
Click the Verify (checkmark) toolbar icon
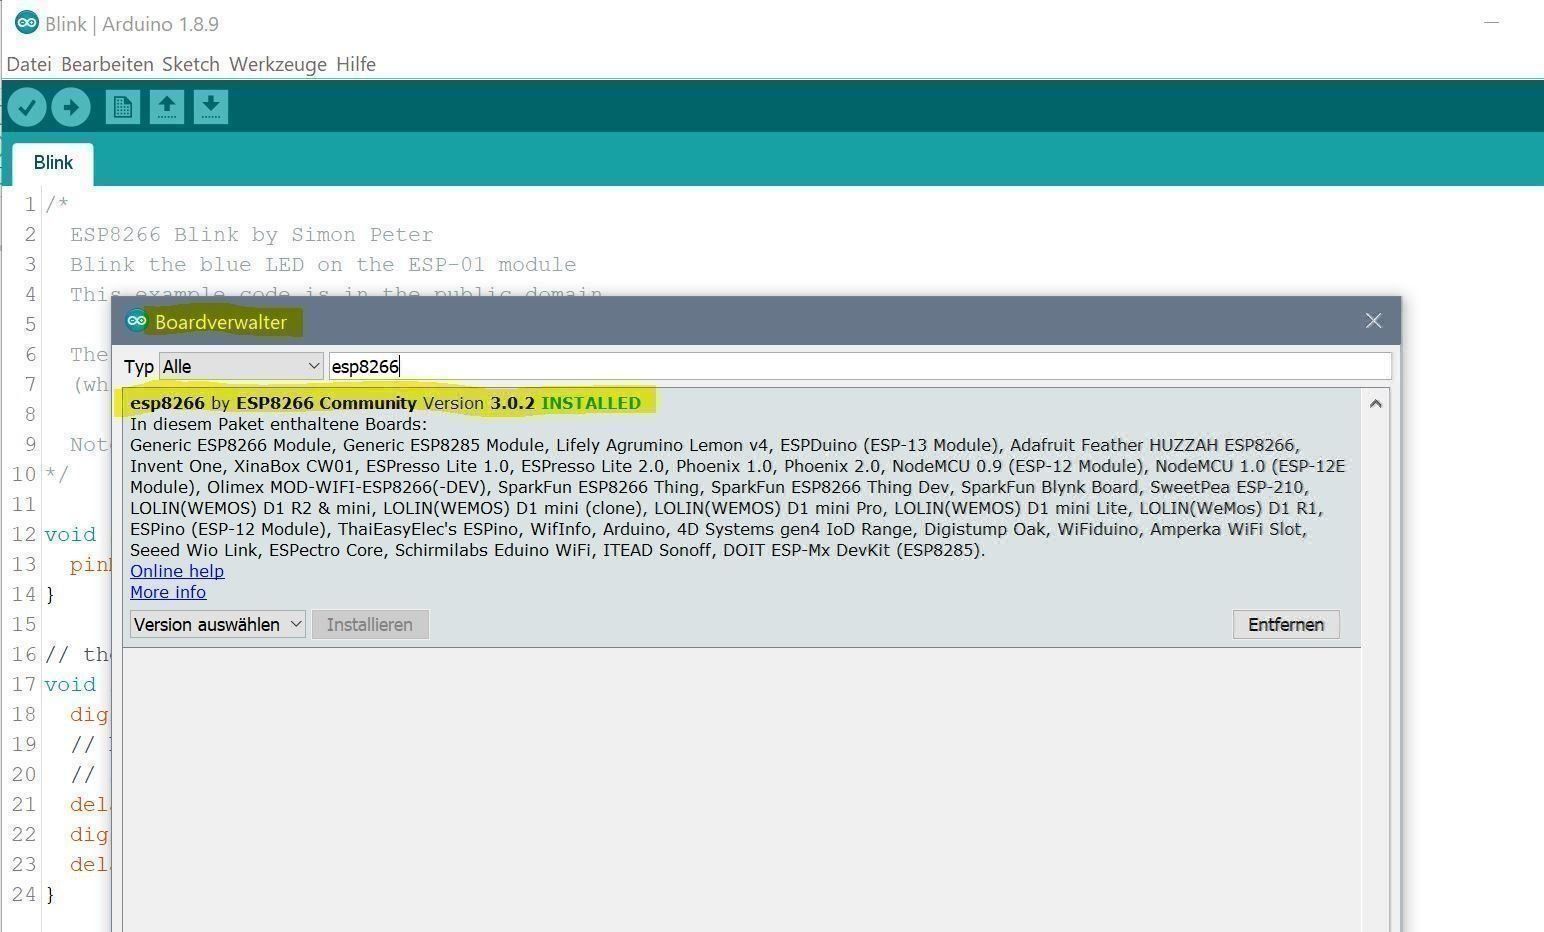(x=27, y=107)
